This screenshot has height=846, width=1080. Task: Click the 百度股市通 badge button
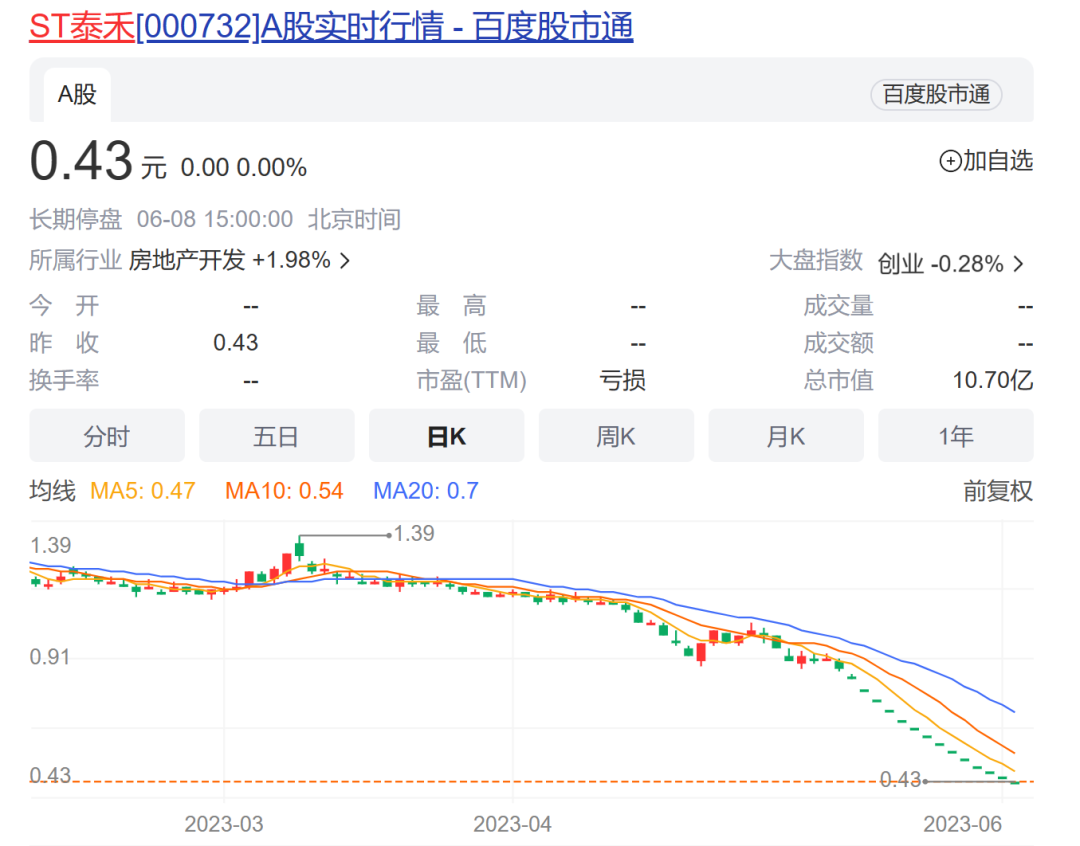tap(936, 94)
